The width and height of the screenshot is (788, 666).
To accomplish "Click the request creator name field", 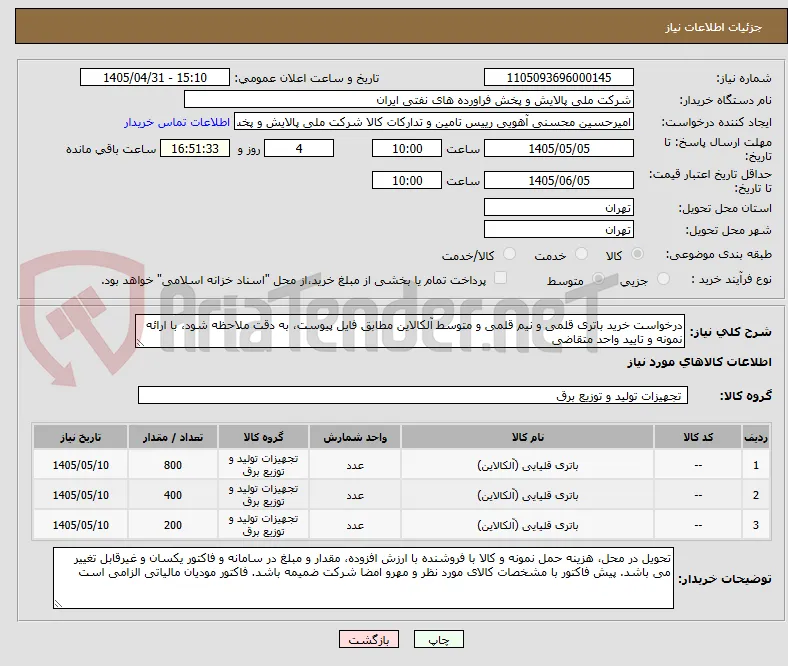I will 434,122.
